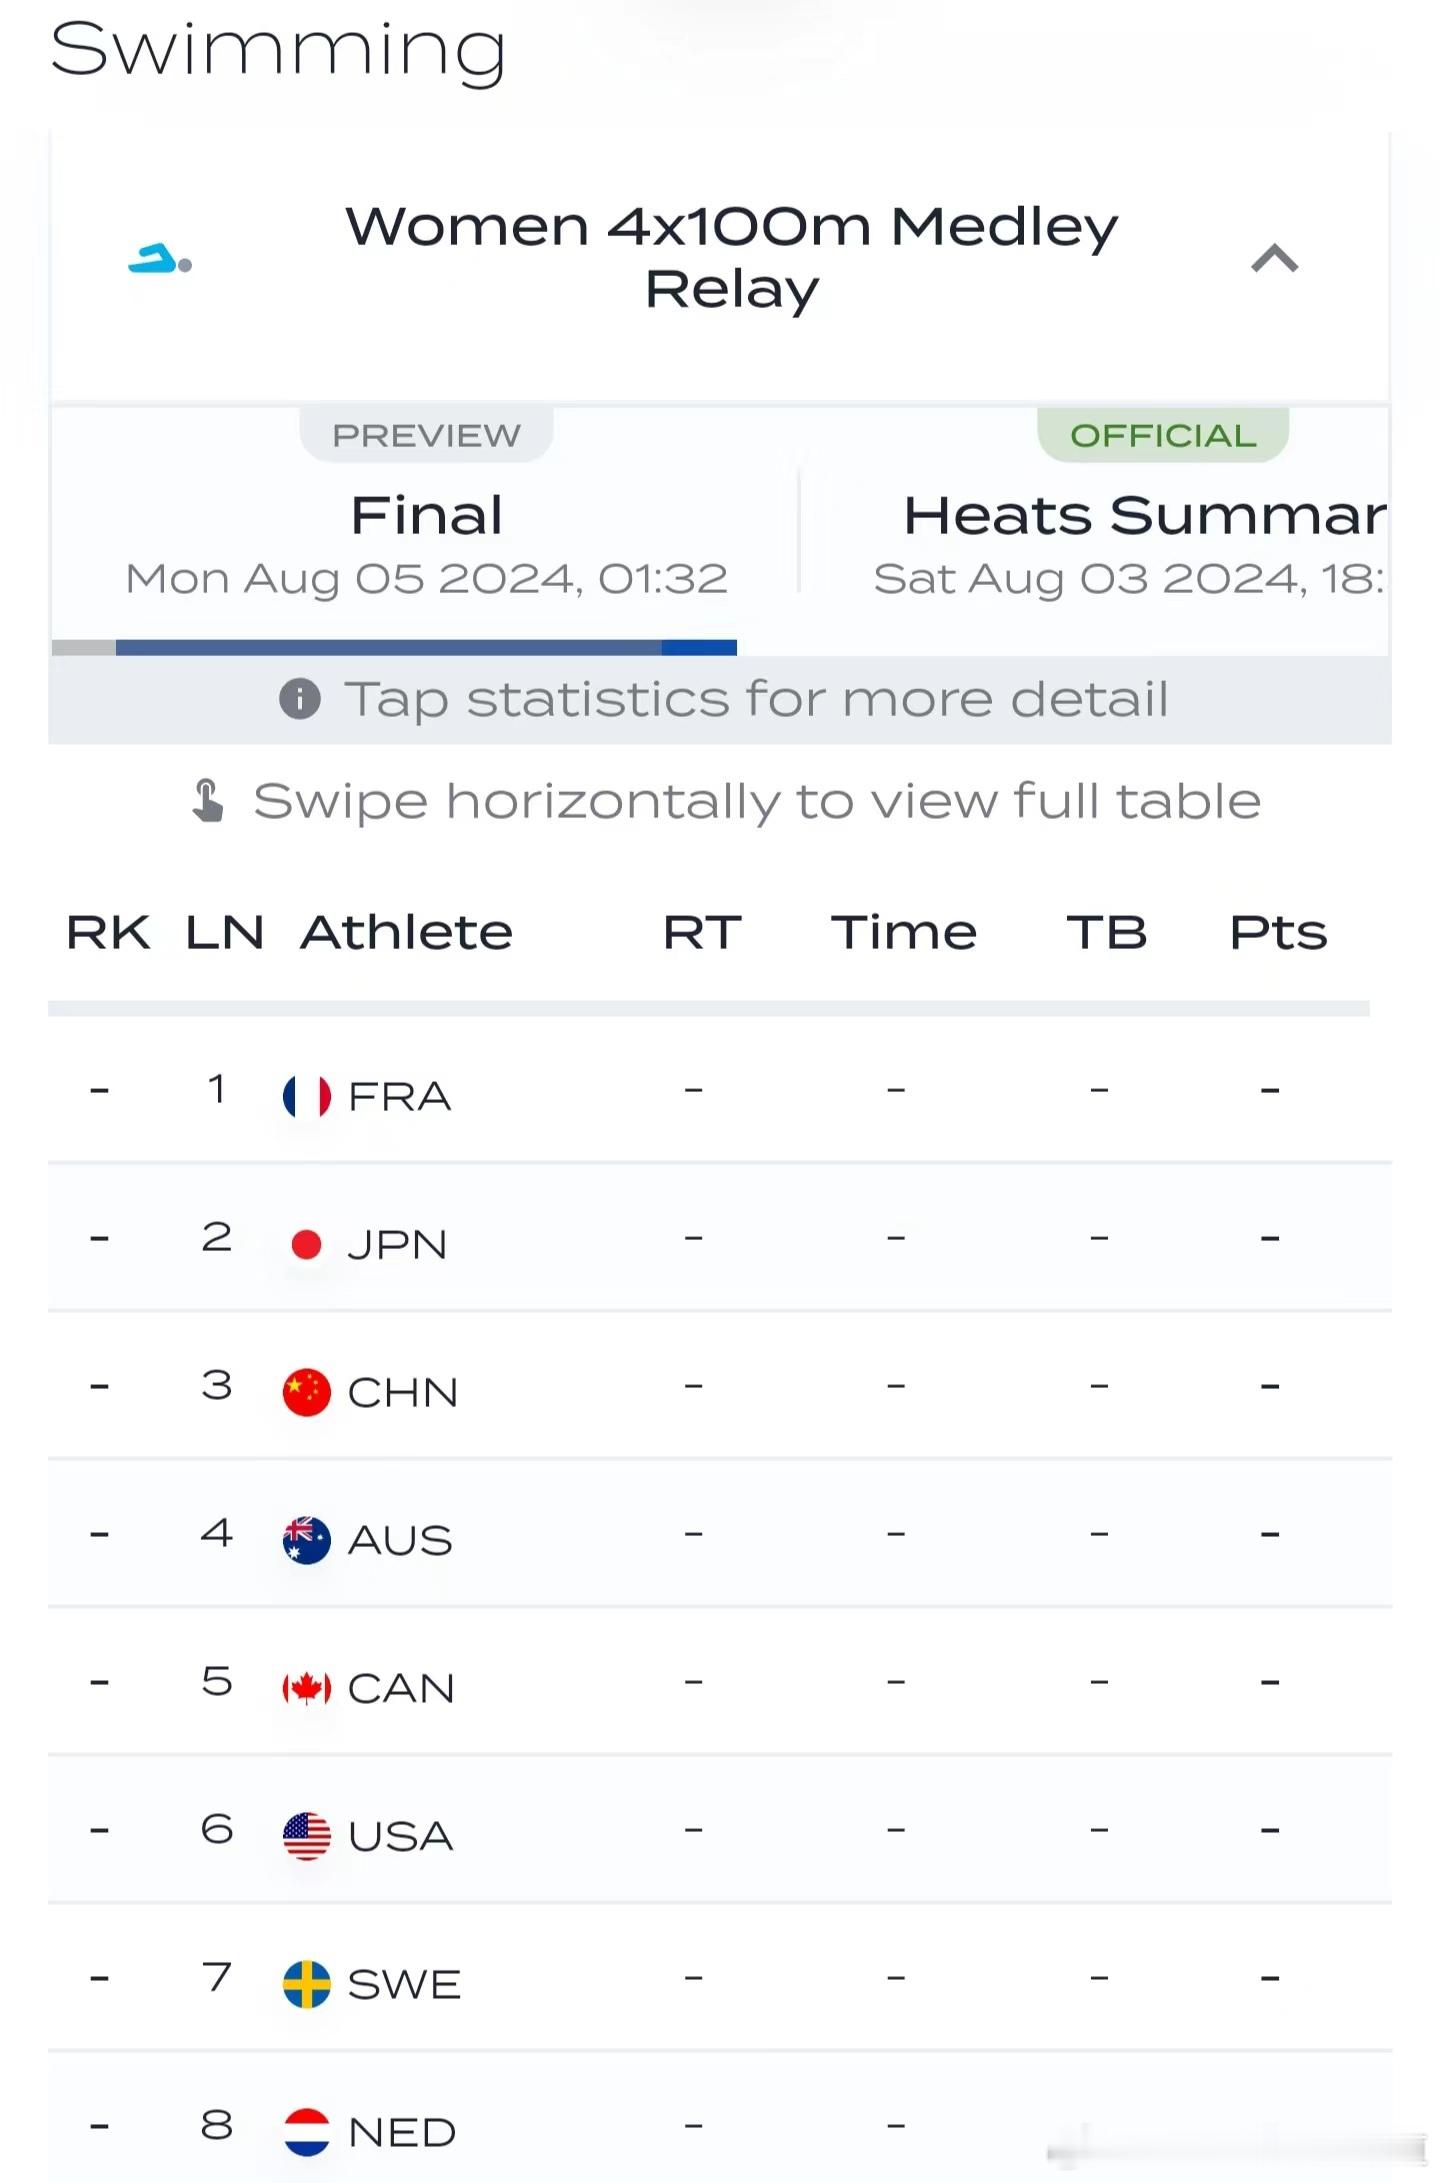Select the China flag icon
1440x2183 pixels.
[x=307, y=1392]
